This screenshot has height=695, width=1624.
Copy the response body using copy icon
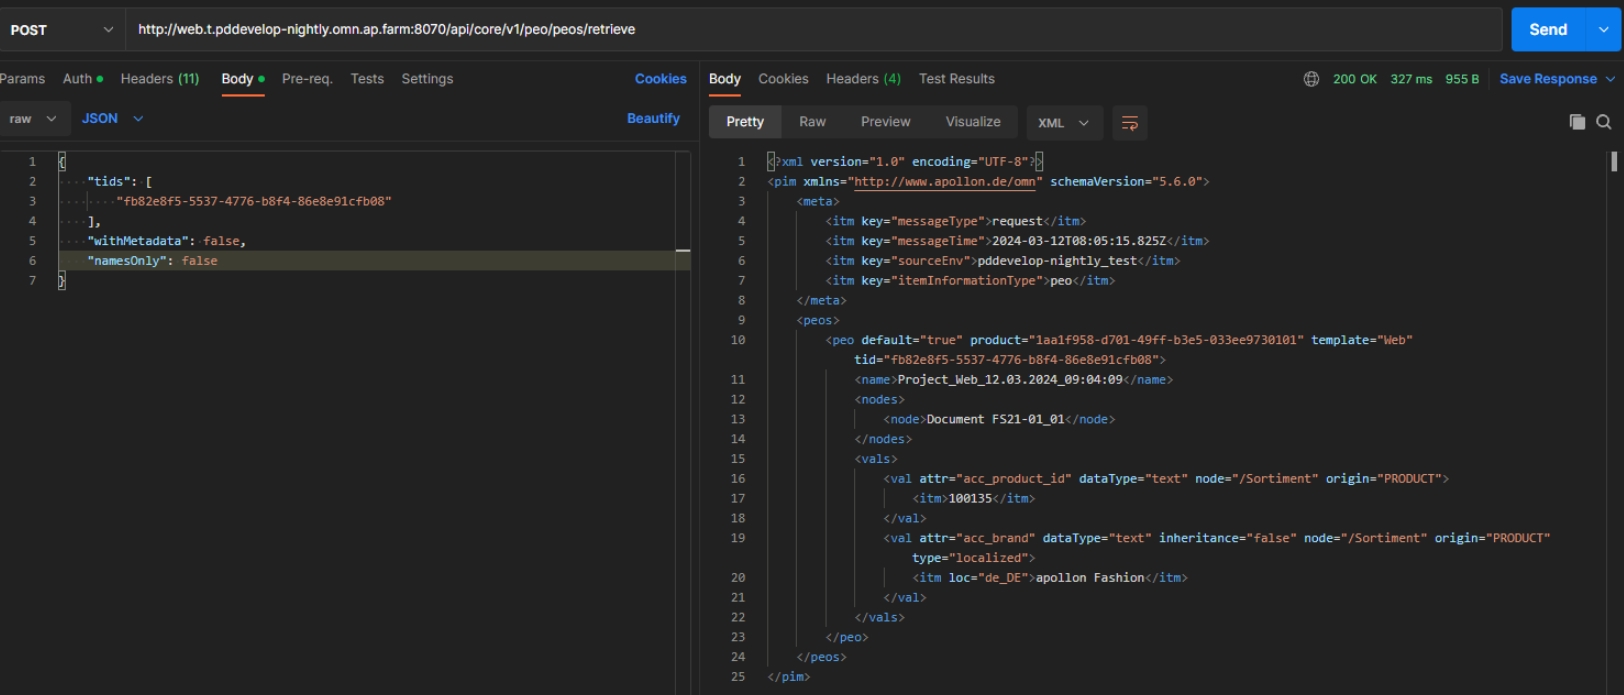coord(1577,122)
